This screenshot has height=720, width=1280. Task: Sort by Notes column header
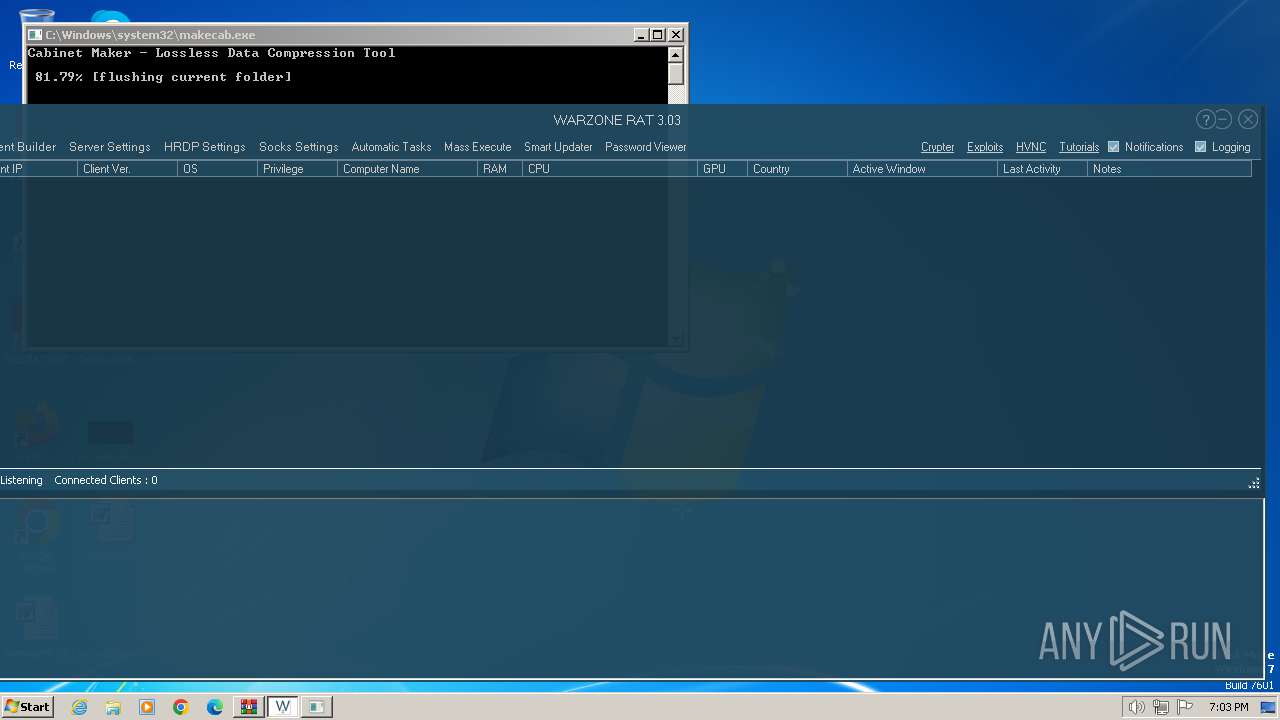pyautogui.click(x=1169, y=169)
